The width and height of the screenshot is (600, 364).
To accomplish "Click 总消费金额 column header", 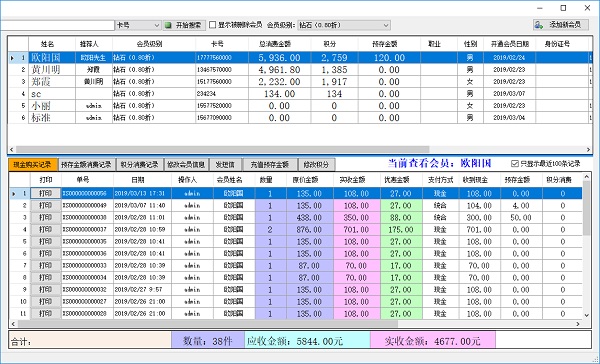I will (280, 44).
